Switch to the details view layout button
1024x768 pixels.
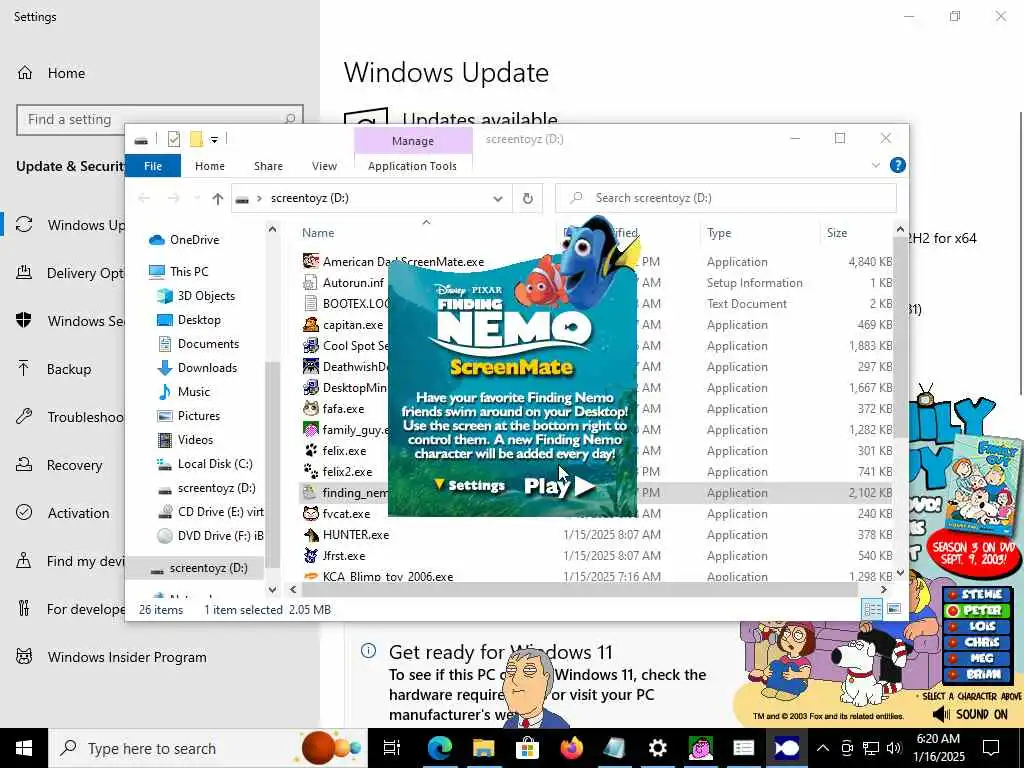click(872, 609)
